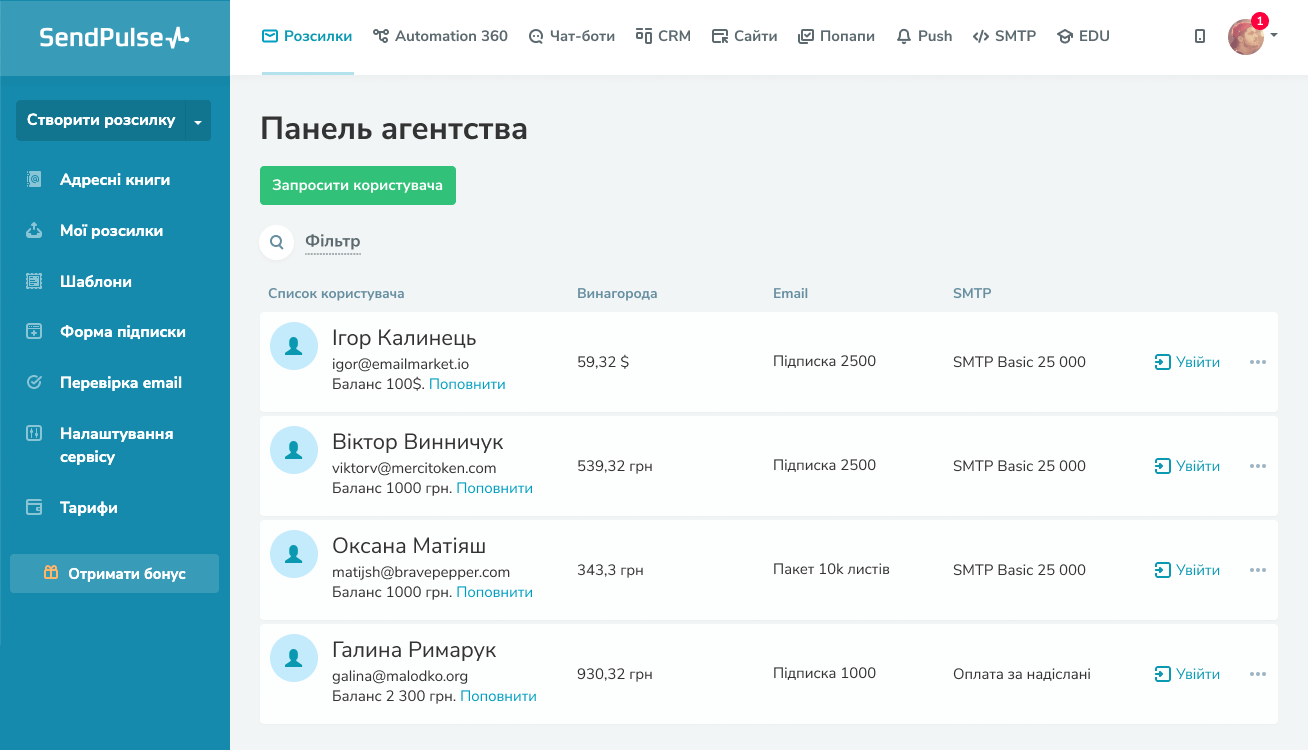
Task: Open more options for Галина Римарук
Action: coord(1258,674)
